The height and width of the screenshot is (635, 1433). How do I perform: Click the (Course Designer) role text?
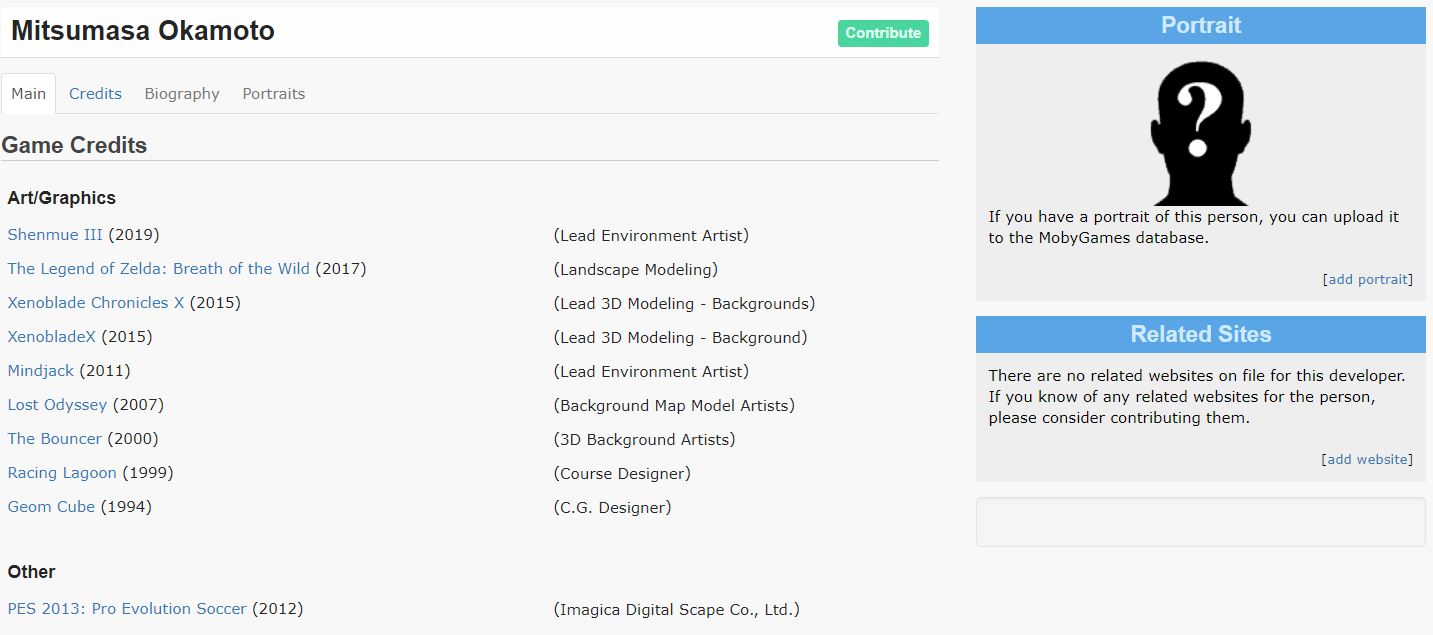(622, 474)
